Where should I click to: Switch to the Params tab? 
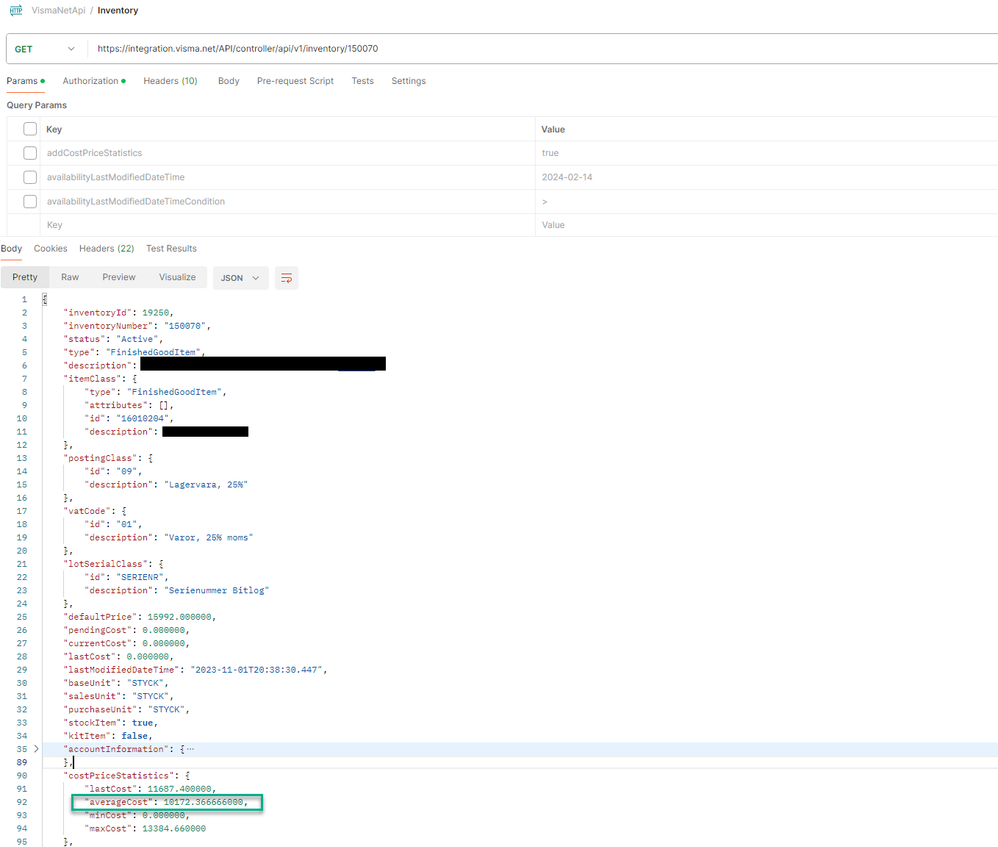(25, 81)
